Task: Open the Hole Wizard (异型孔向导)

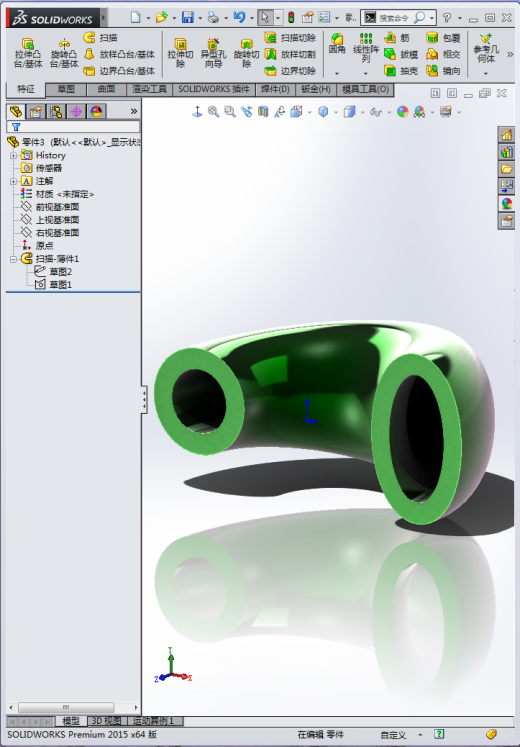Action: coord(213,54)
